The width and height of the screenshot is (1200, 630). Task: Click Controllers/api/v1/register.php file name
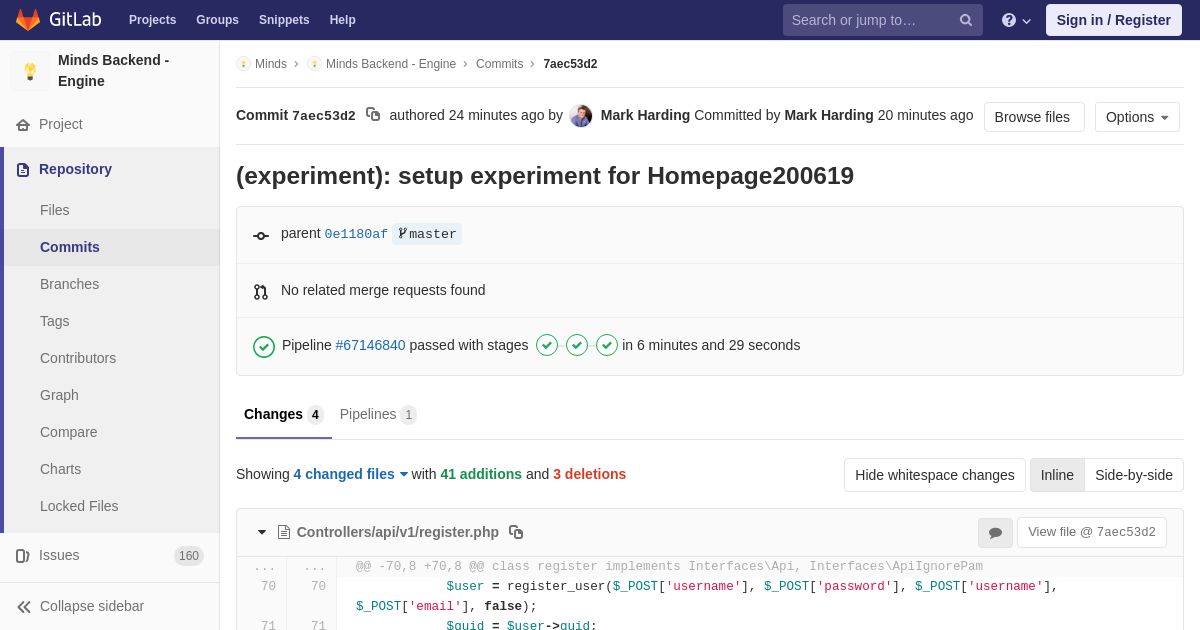click(x=398, y=532)
